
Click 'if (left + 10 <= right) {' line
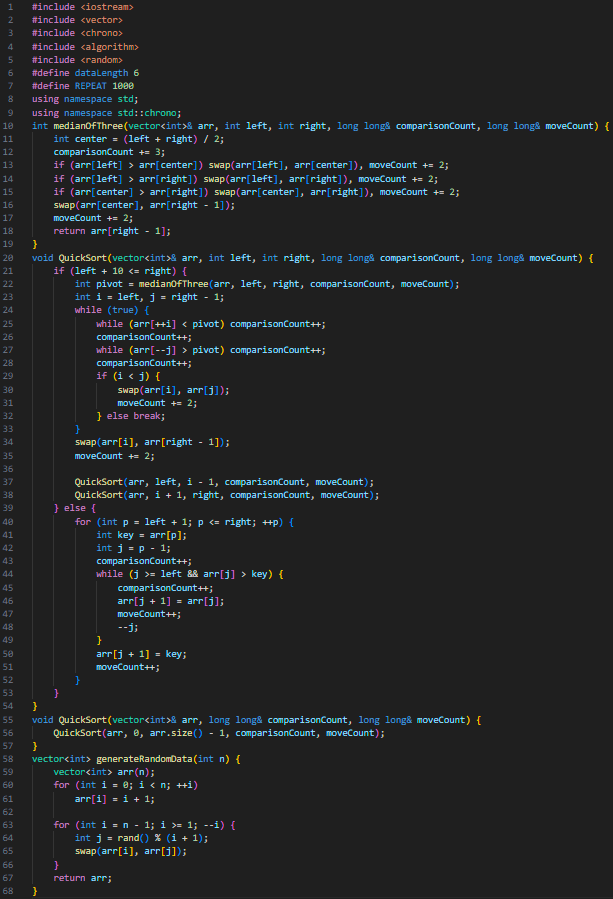coord(120,271)
